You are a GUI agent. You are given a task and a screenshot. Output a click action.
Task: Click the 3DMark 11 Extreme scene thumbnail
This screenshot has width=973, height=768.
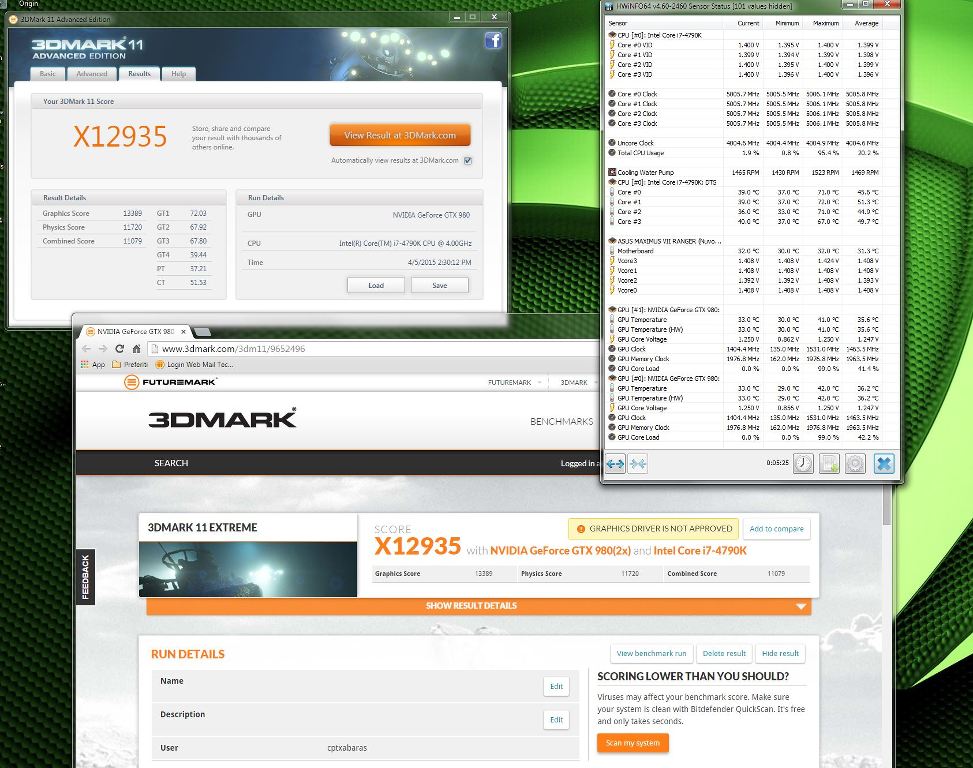248,569
